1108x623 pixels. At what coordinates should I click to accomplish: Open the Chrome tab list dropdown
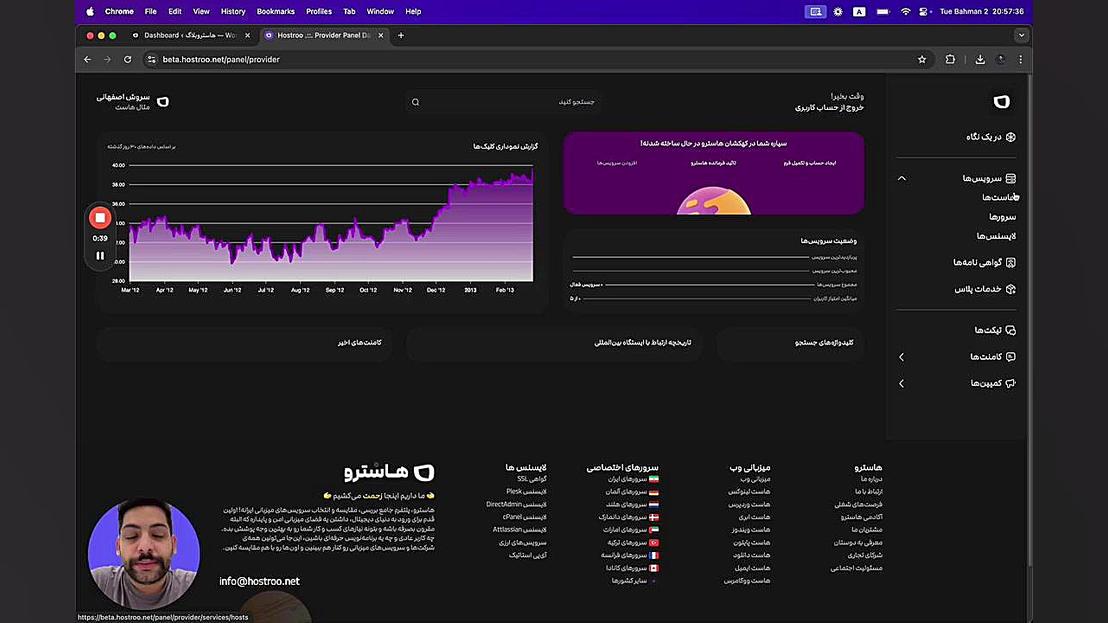1021,35
